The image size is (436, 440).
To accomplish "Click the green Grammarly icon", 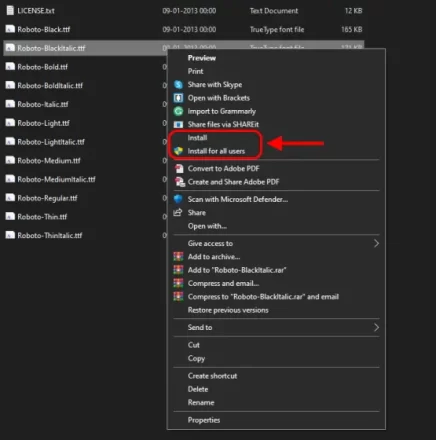I will click(178, 111).
